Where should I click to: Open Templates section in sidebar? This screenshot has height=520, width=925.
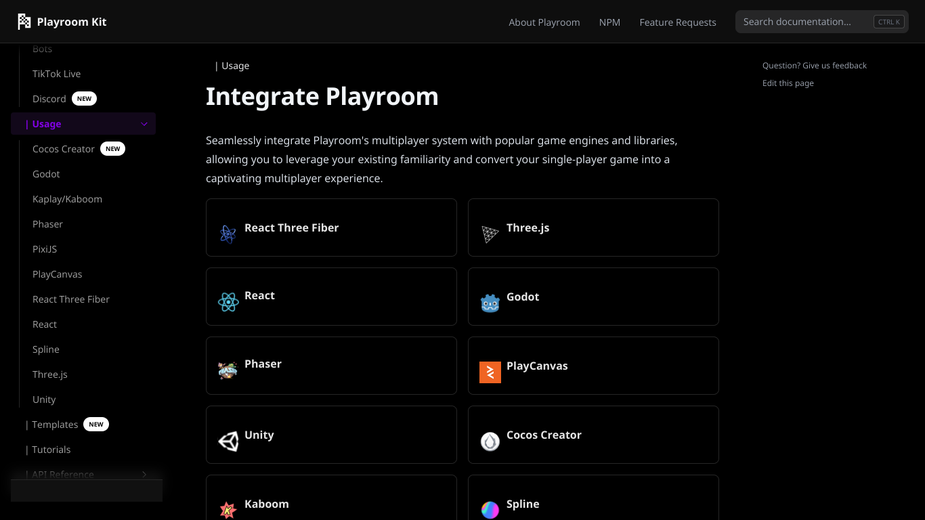coord(55,424)
